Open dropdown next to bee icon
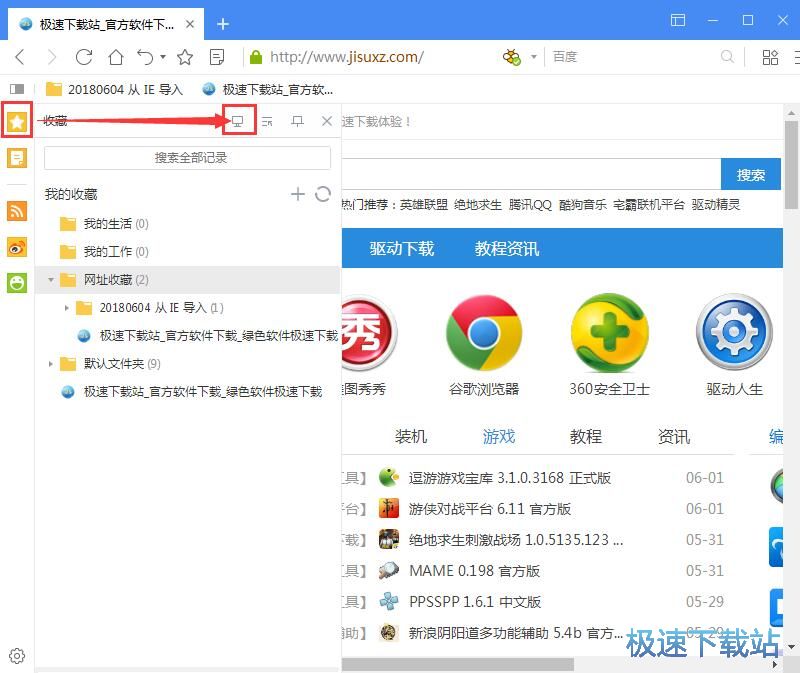 [x=534, y=57]
